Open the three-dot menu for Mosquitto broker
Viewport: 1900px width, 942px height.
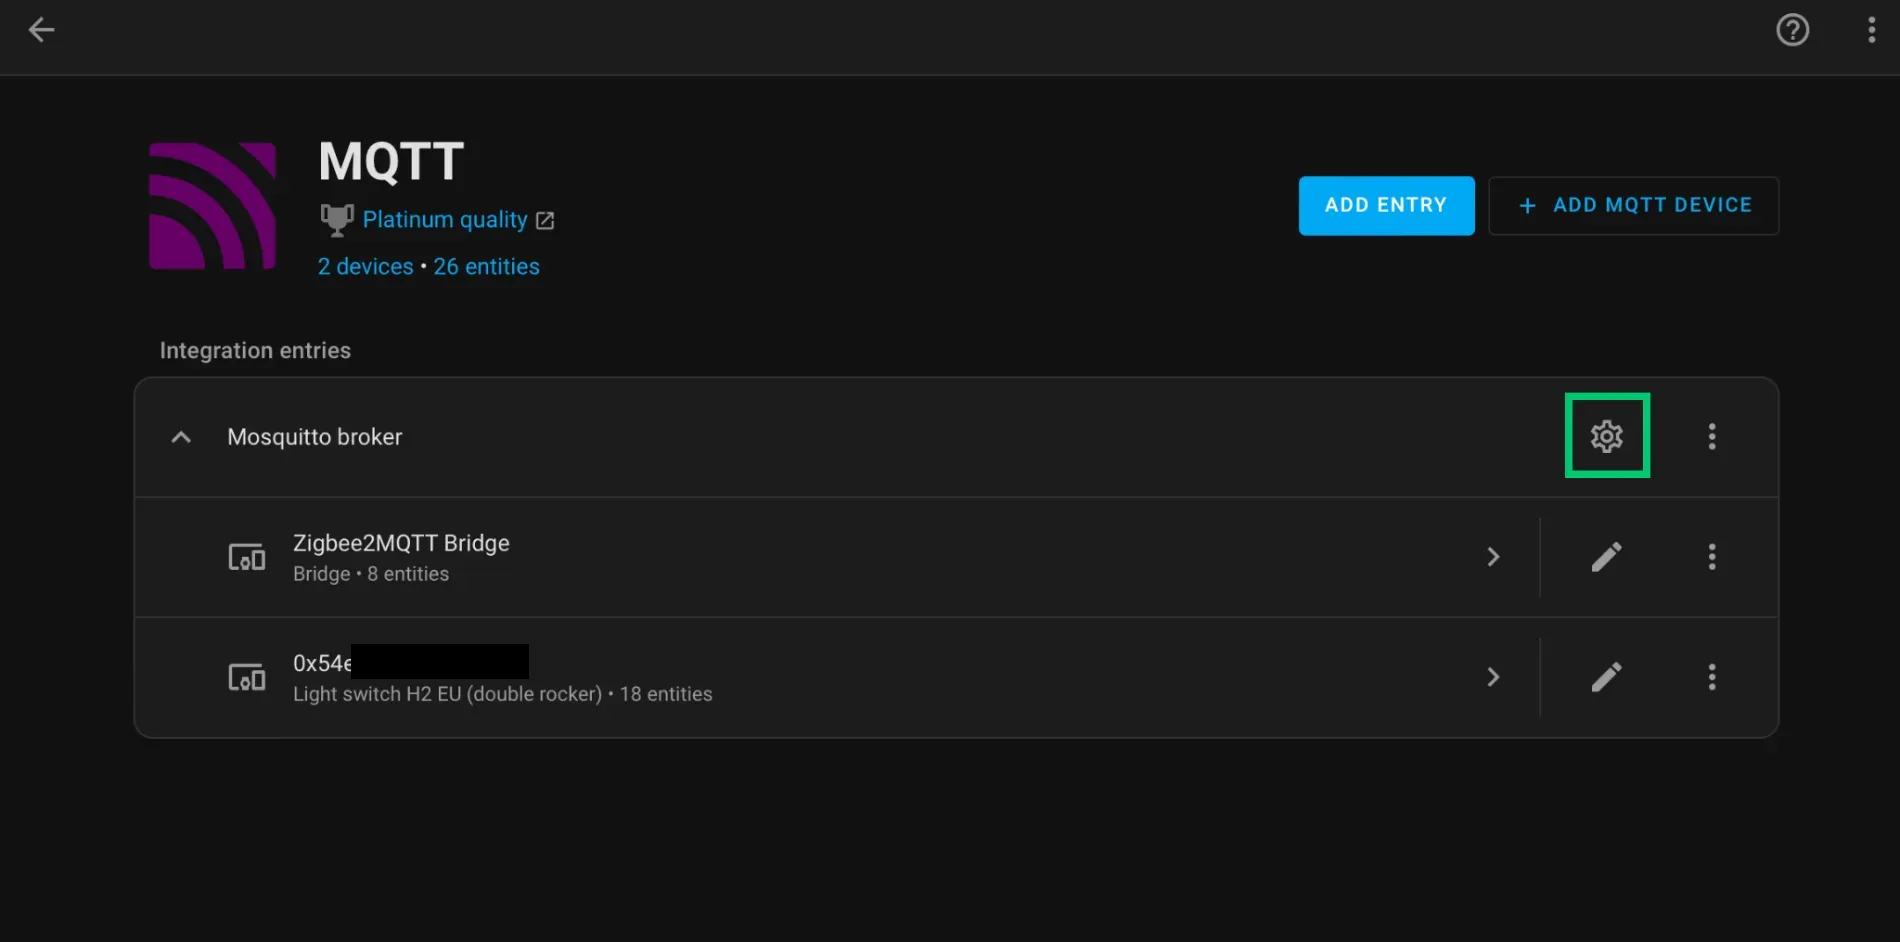coord(1712,436)
